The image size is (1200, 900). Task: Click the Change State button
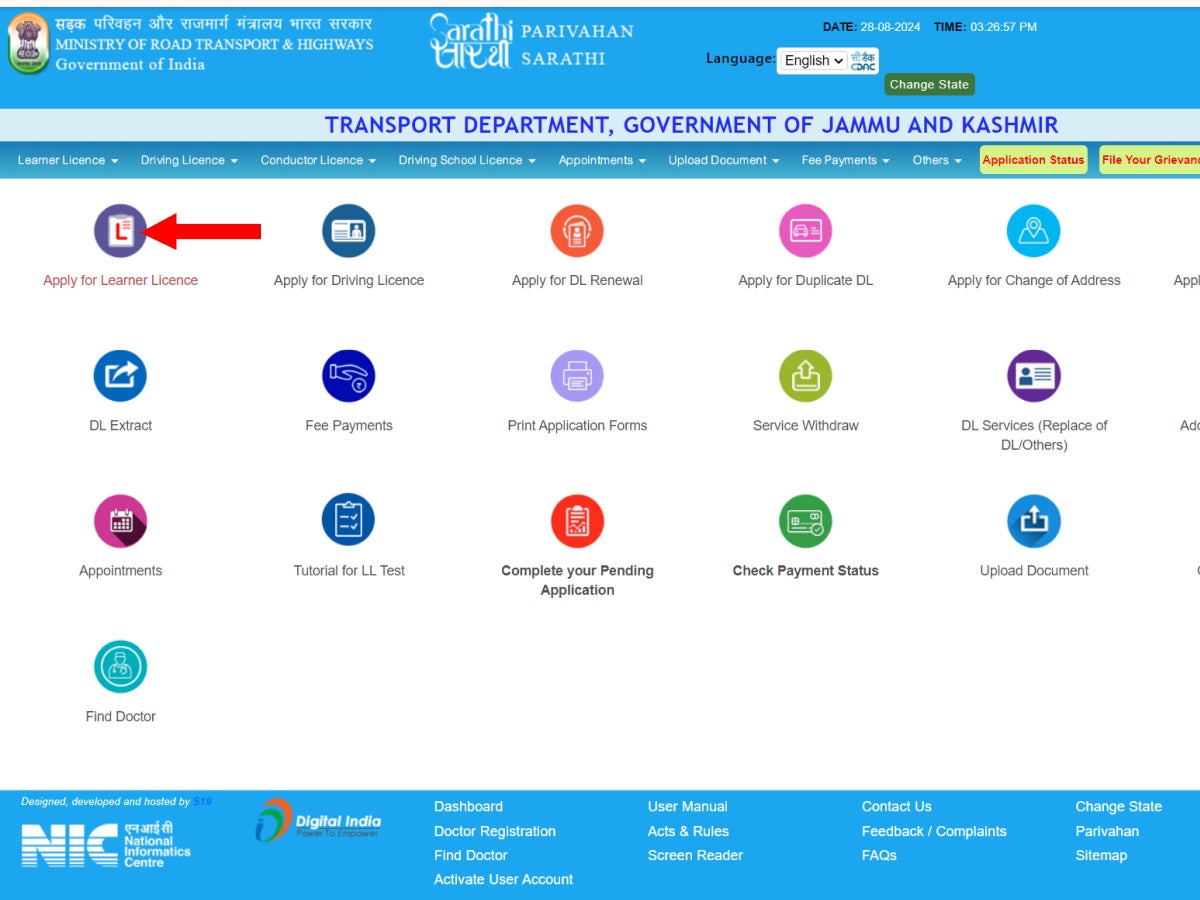pyautogui.click(x=928, y=84)
